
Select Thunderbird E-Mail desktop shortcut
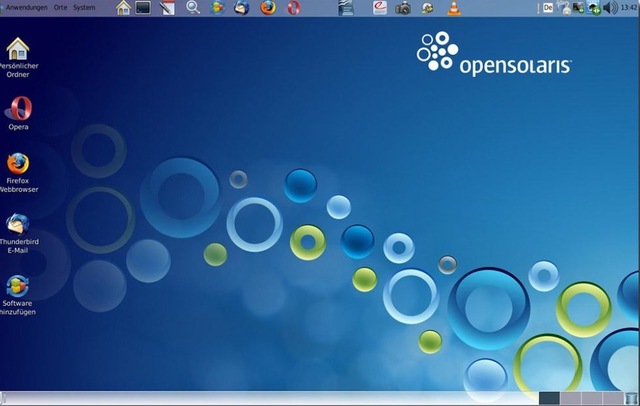(x=18, y=233)
